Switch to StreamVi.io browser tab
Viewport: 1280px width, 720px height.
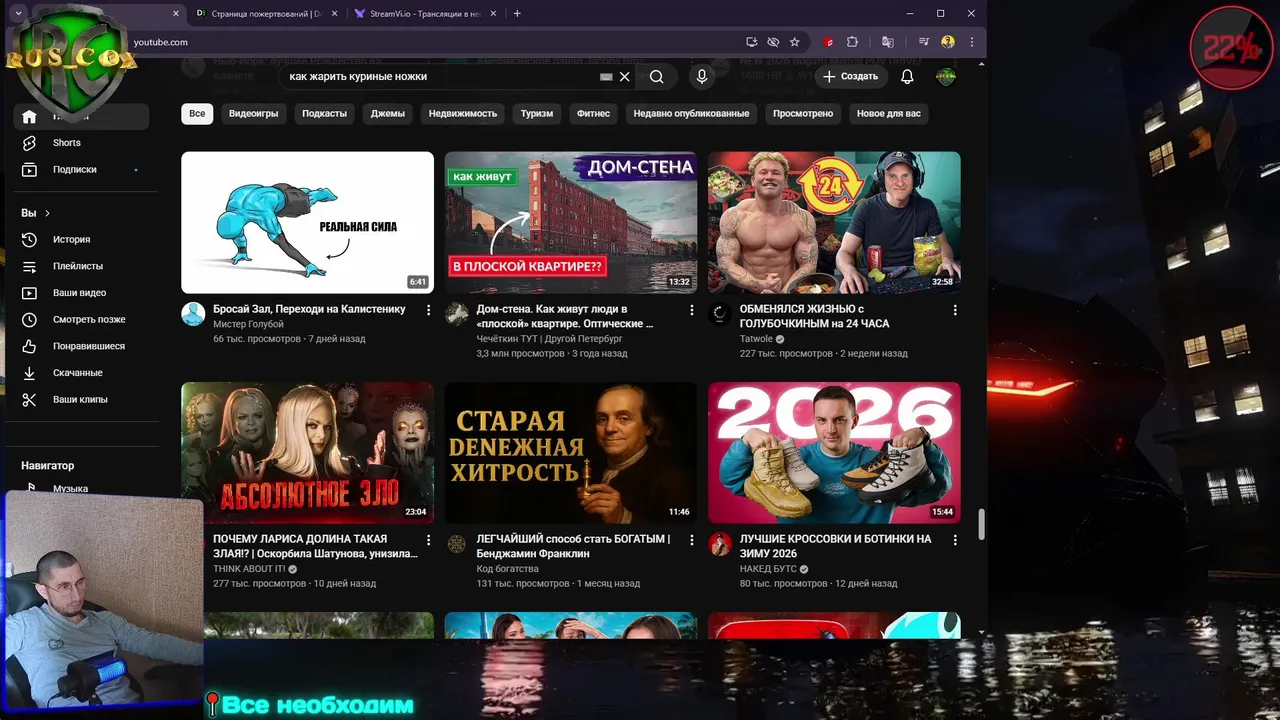pyautogui.click(x=425, y=14)
